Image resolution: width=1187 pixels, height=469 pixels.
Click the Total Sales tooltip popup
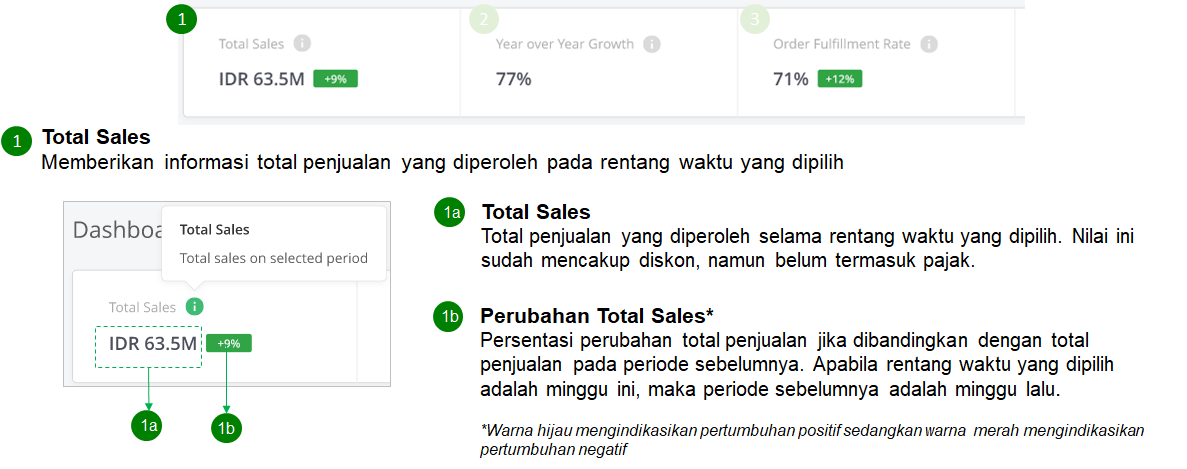click(x=274, y=244)
